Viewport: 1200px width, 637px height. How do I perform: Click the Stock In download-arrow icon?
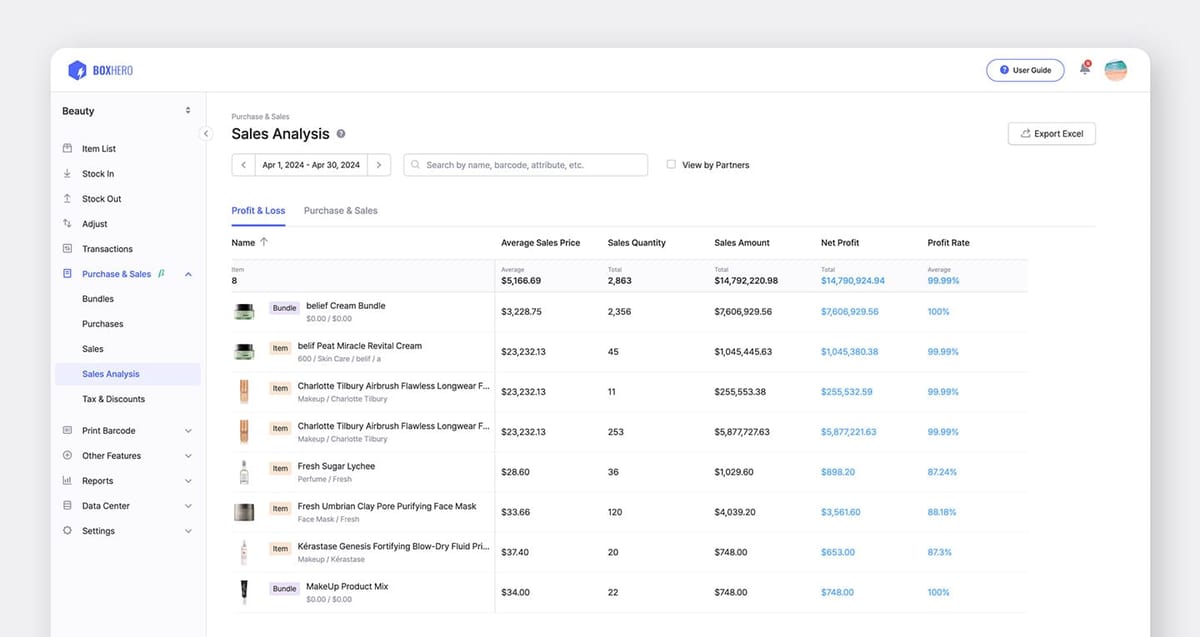click(65, 172)
